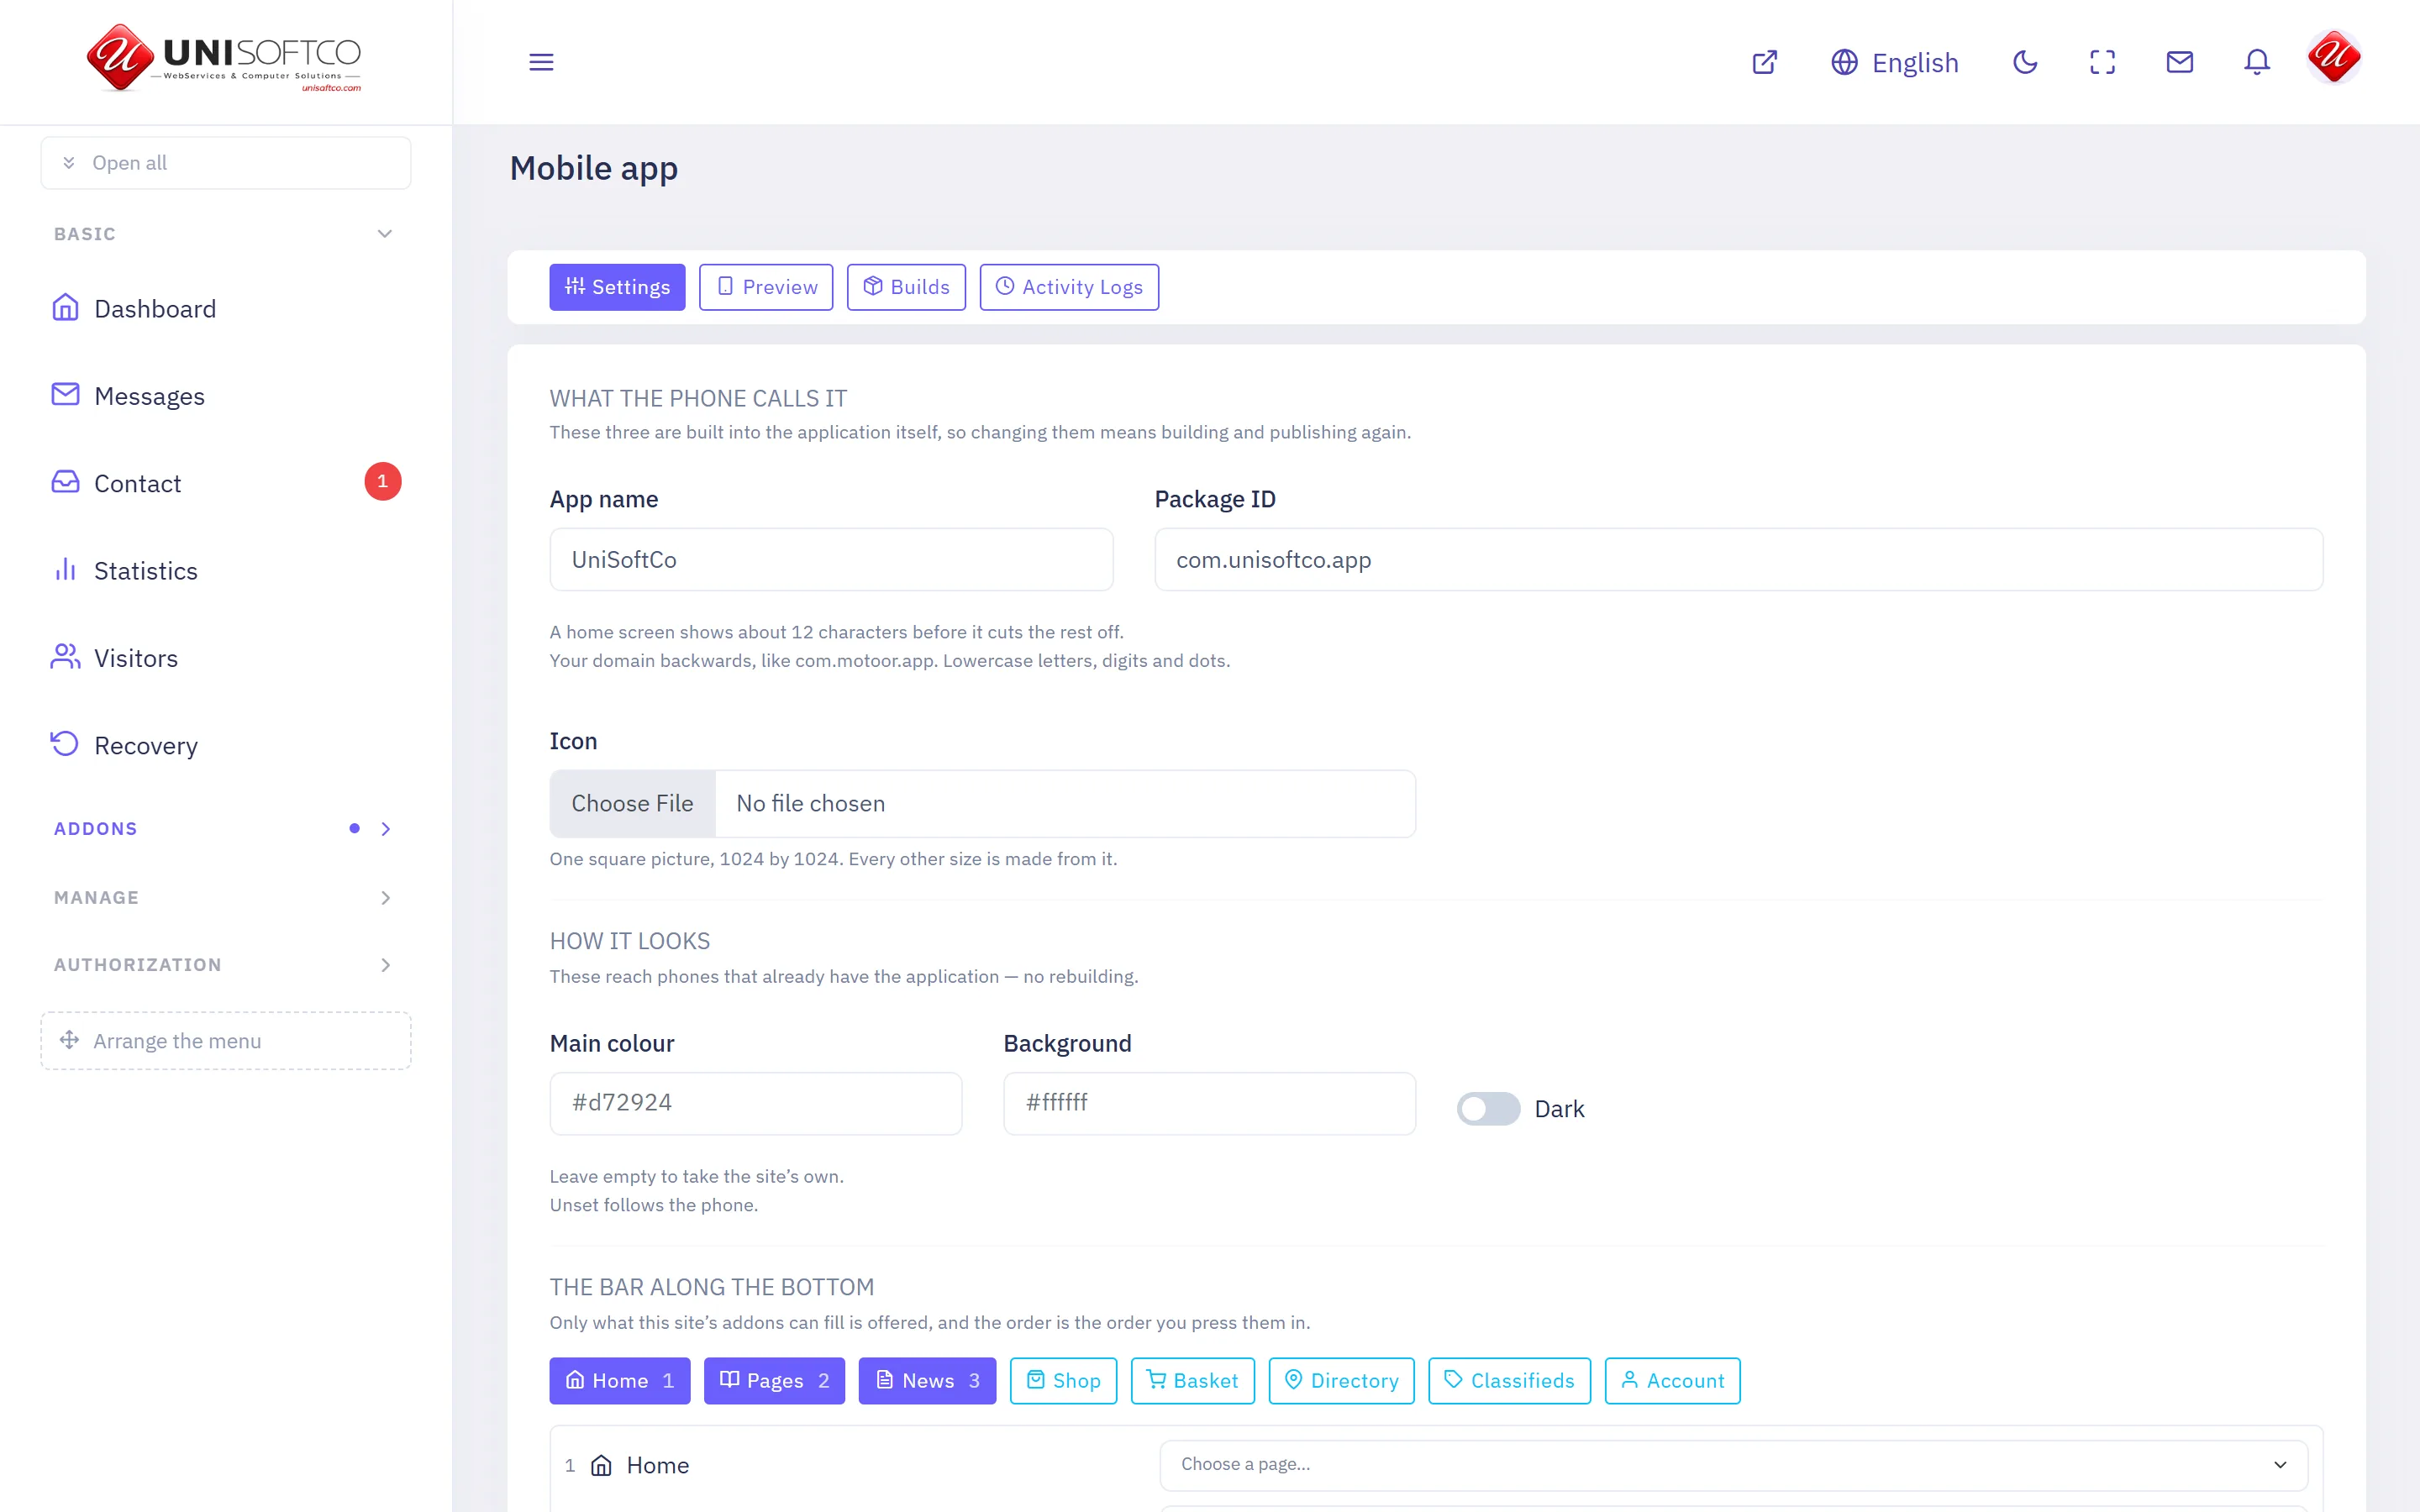2420x1512 pixels.
Task: Click the Contact unread badge
Action: [382, 481]
